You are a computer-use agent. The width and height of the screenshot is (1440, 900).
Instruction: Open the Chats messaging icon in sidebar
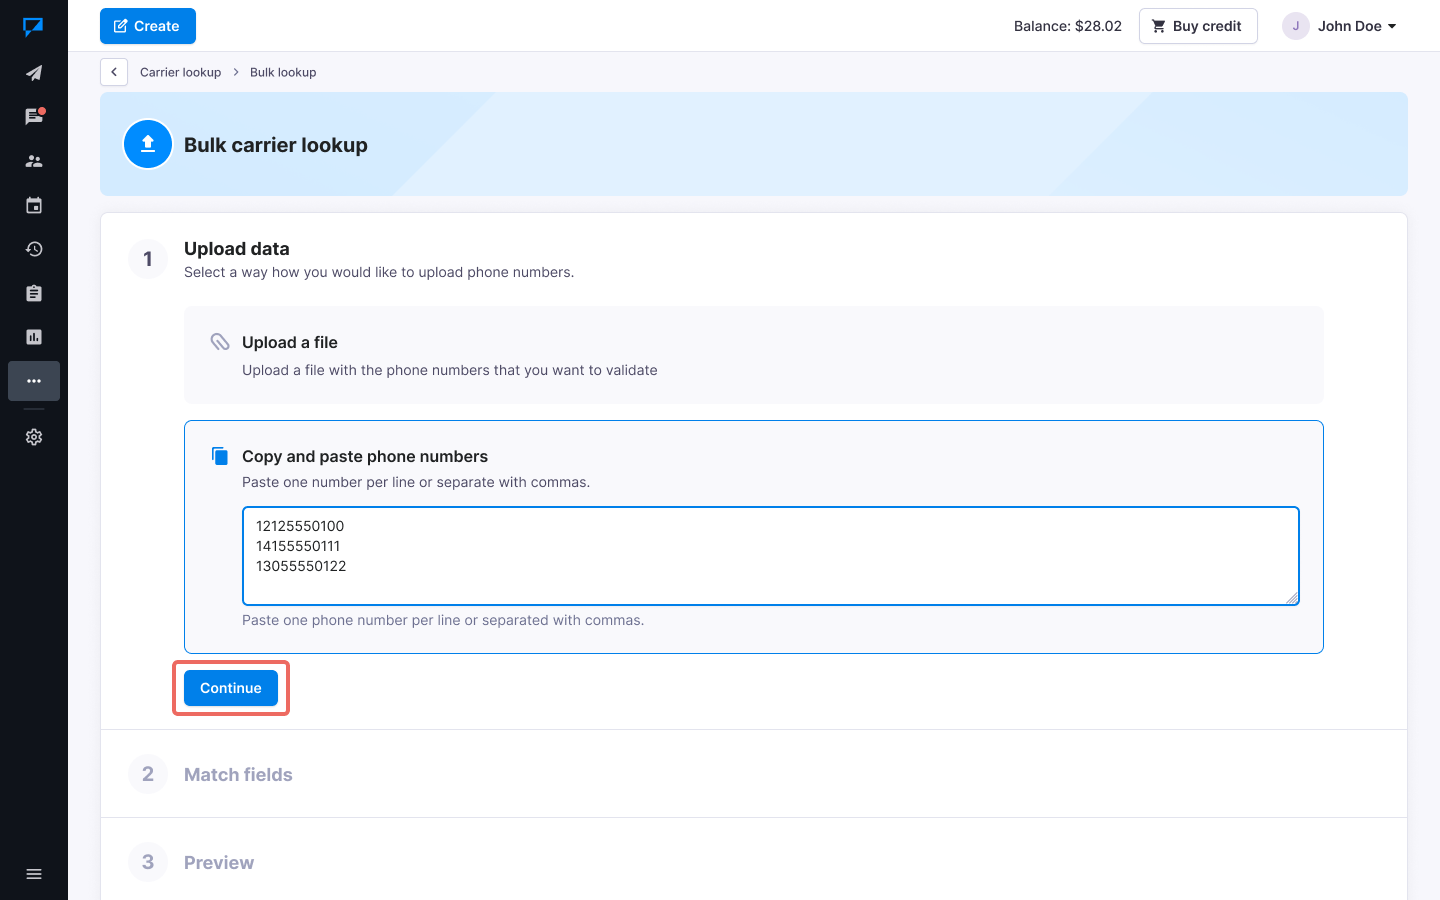[x=34, y=116]
